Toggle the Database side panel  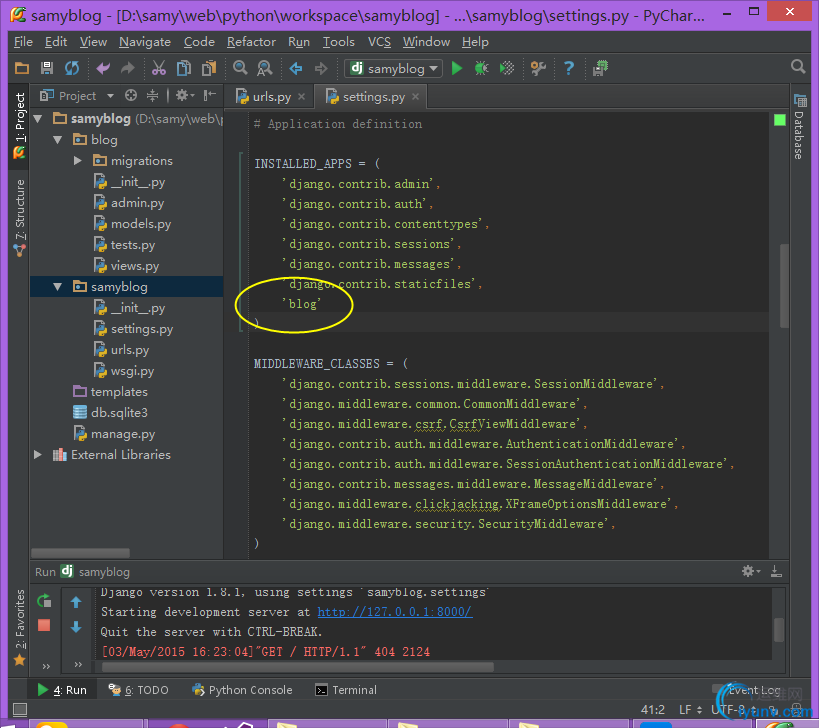pyautogui.click(x=799, y=127)
